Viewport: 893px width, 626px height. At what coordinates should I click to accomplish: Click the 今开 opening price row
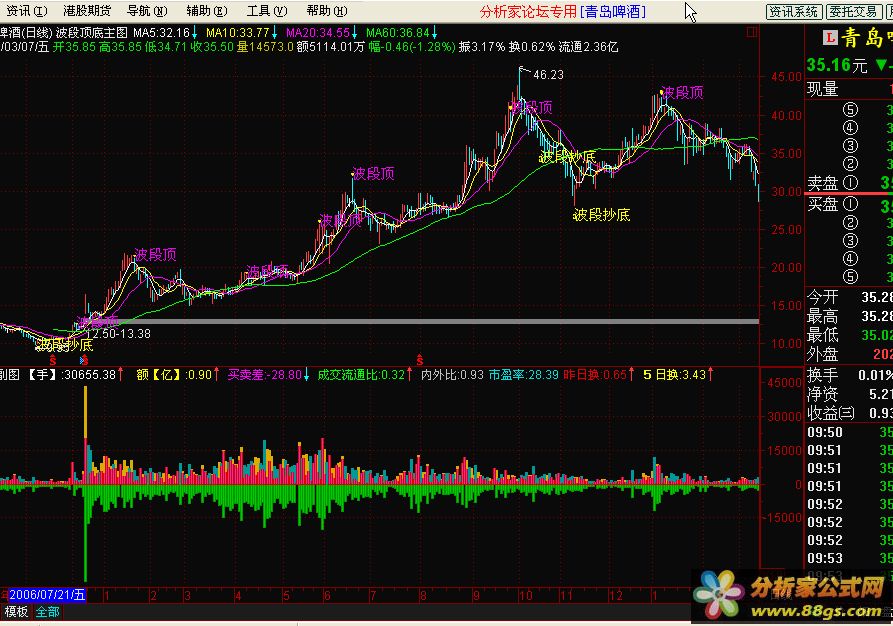point(849,297)
